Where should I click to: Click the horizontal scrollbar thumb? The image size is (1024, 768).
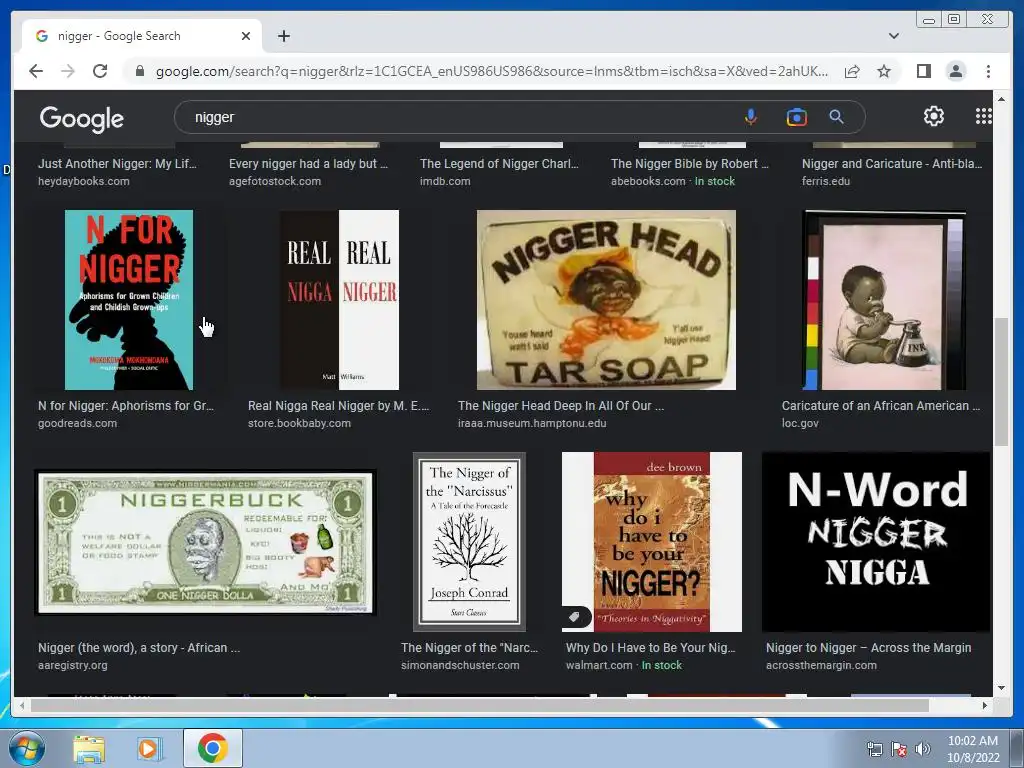(480, 705)
